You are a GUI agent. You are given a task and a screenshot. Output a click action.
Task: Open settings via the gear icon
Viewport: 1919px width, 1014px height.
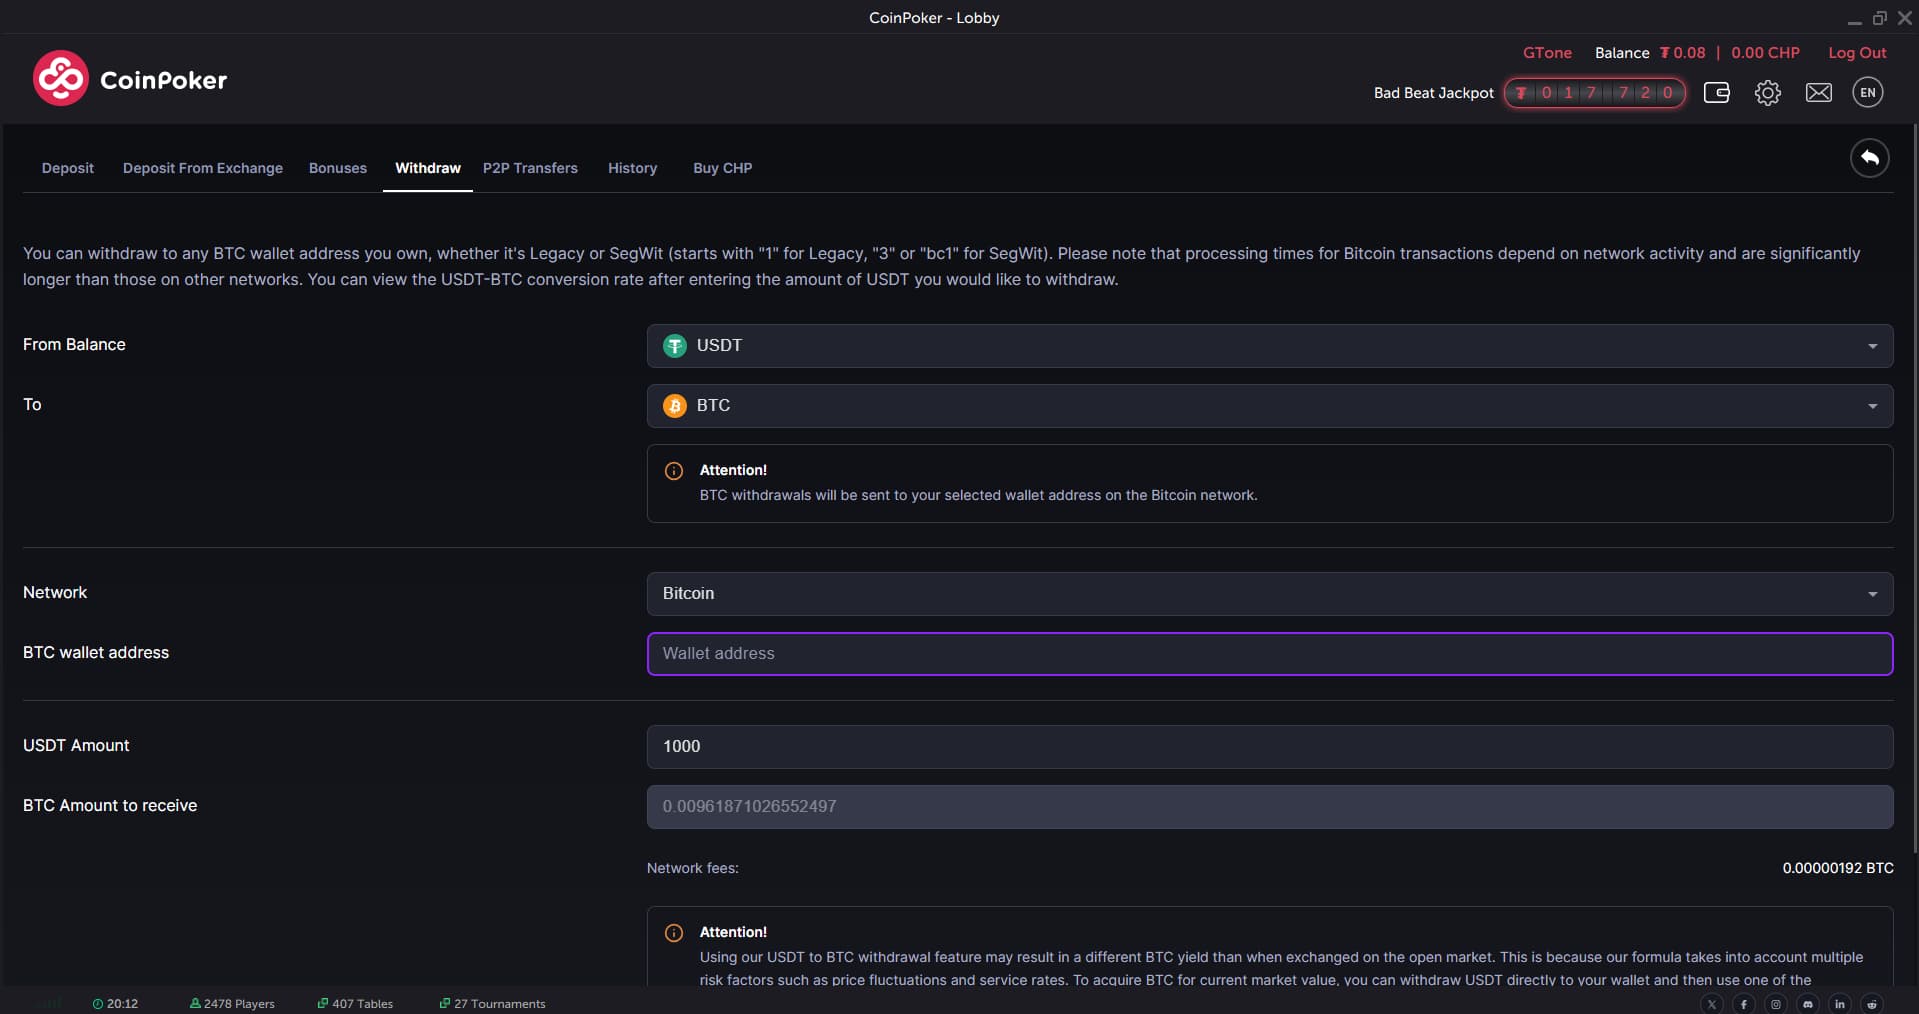[x=1767, y=93]
